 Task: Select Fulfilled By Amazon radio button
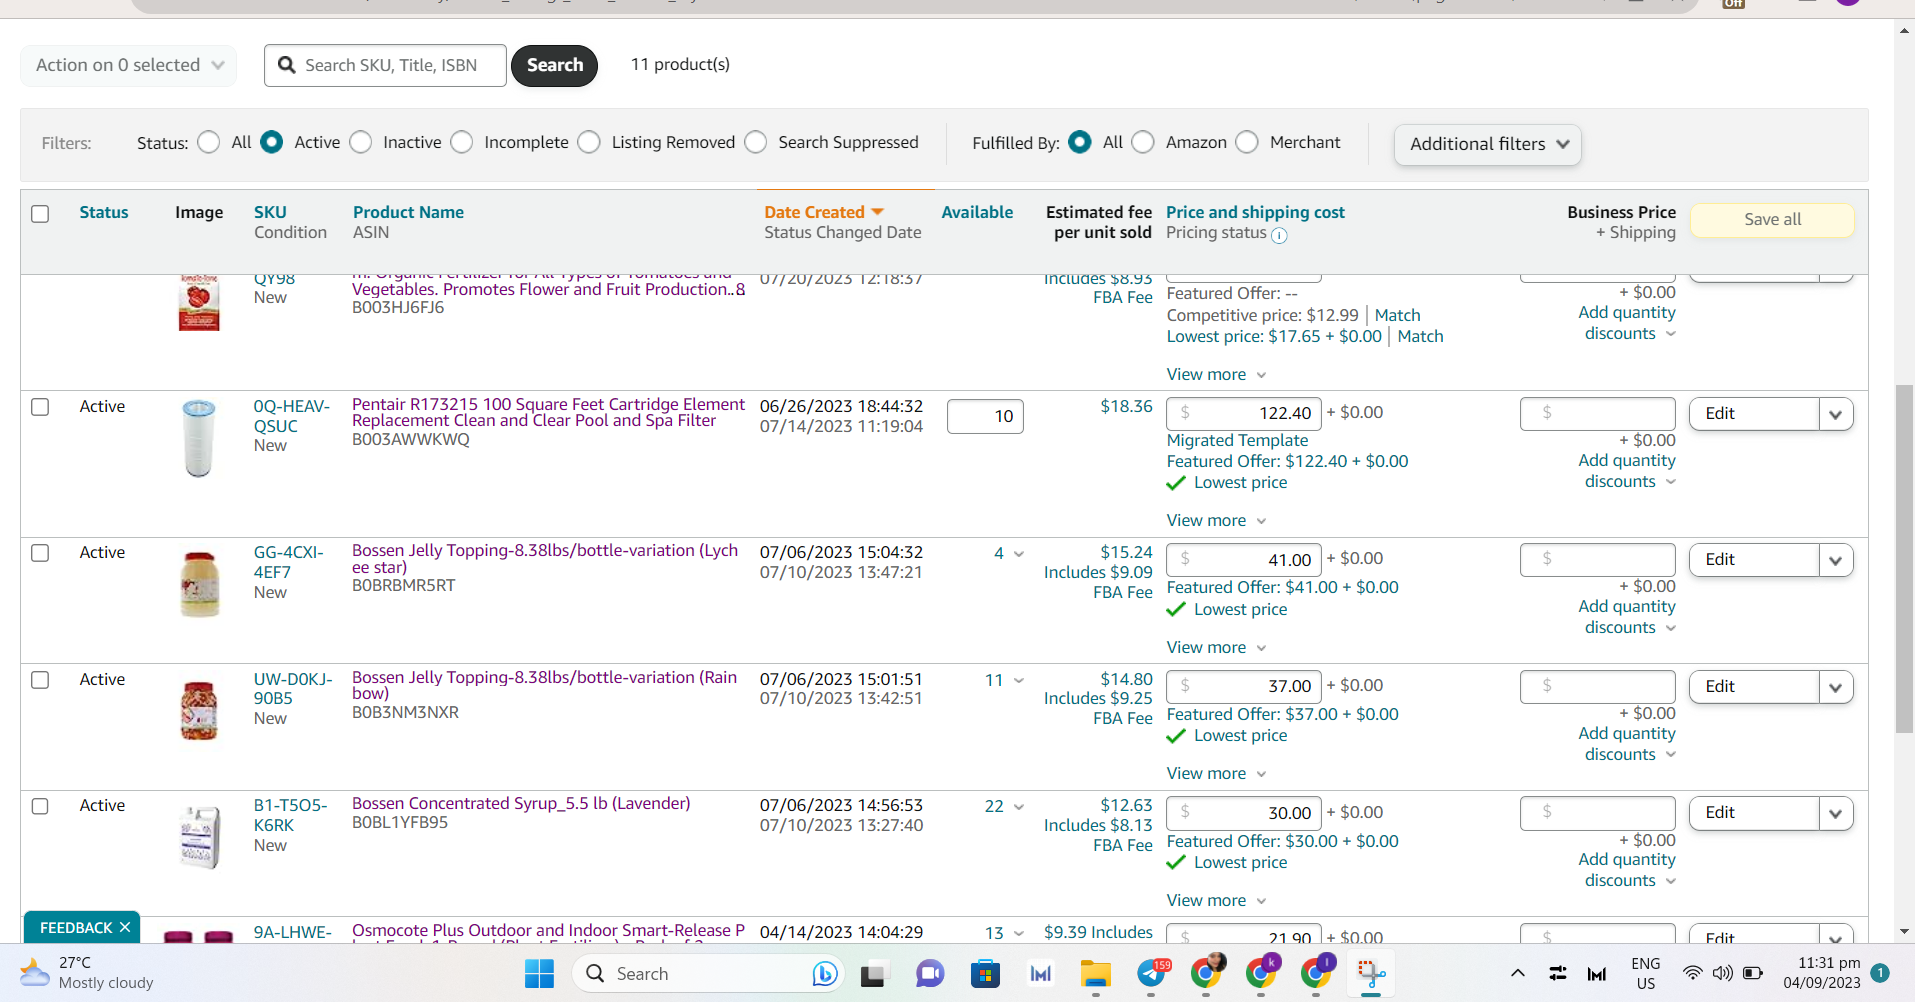tap(1143, 142)
